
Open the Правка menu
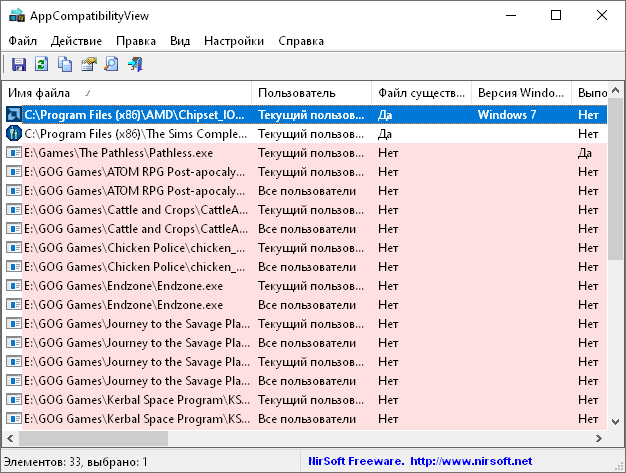(x=135, y=41)
